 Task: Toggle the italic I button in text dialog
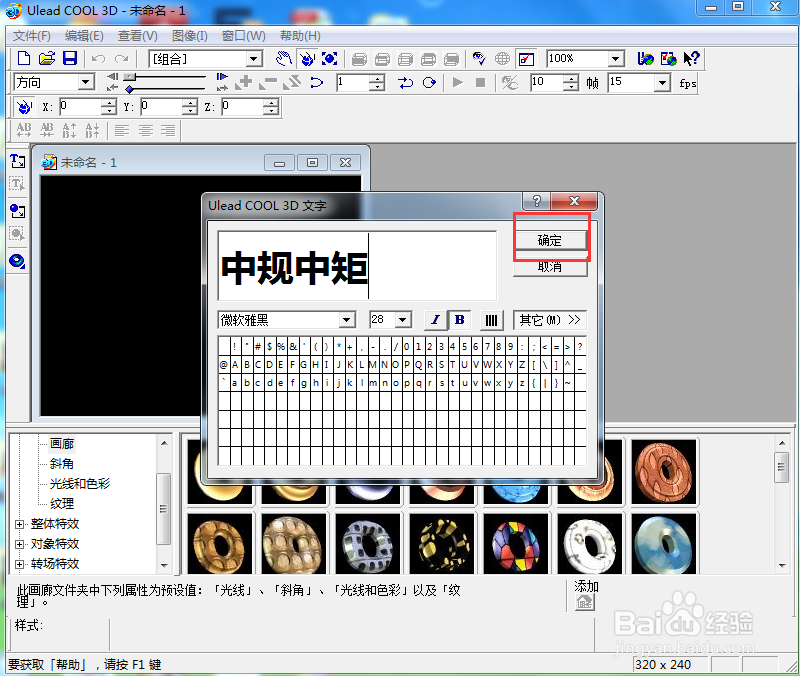[x=436, y=320]
